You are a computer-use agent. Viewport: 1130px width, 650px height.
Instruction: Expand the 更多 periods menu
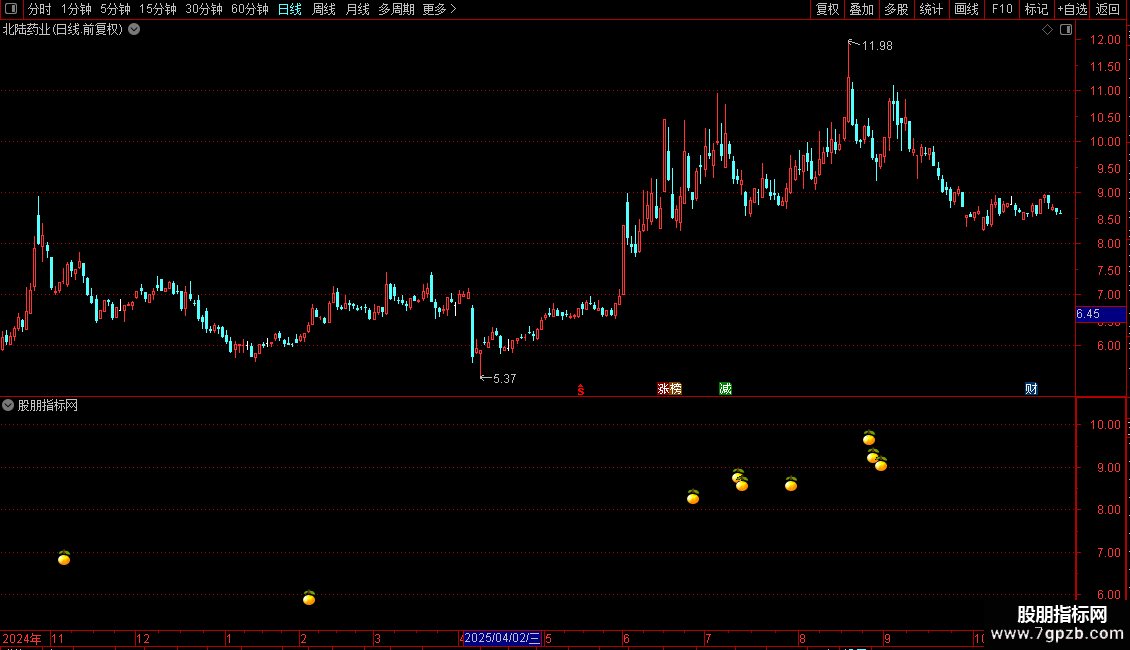(439, 9)
